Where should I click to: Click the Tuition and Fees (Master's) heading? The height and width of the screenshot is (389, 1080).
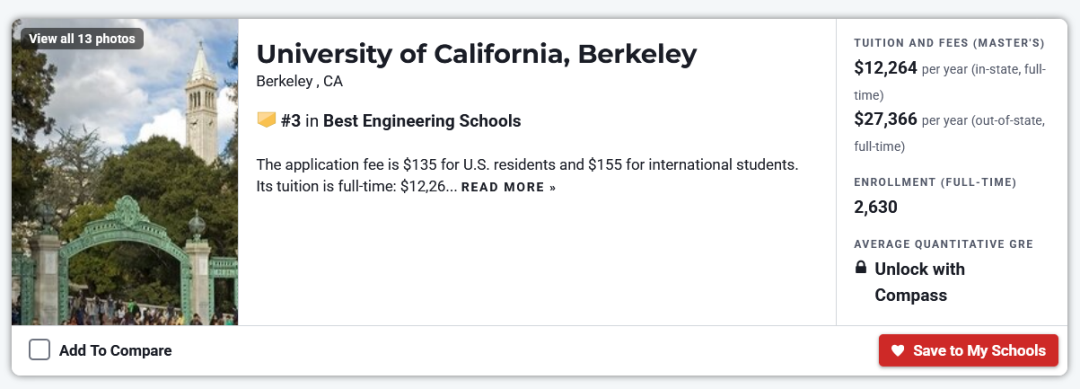949,43
